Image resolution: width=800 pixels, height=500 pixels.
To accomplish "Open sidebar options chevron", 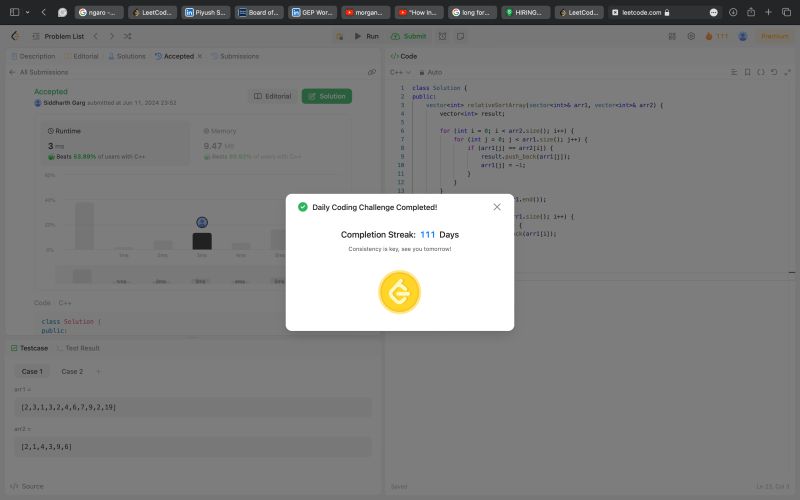I will pos(28,12).
